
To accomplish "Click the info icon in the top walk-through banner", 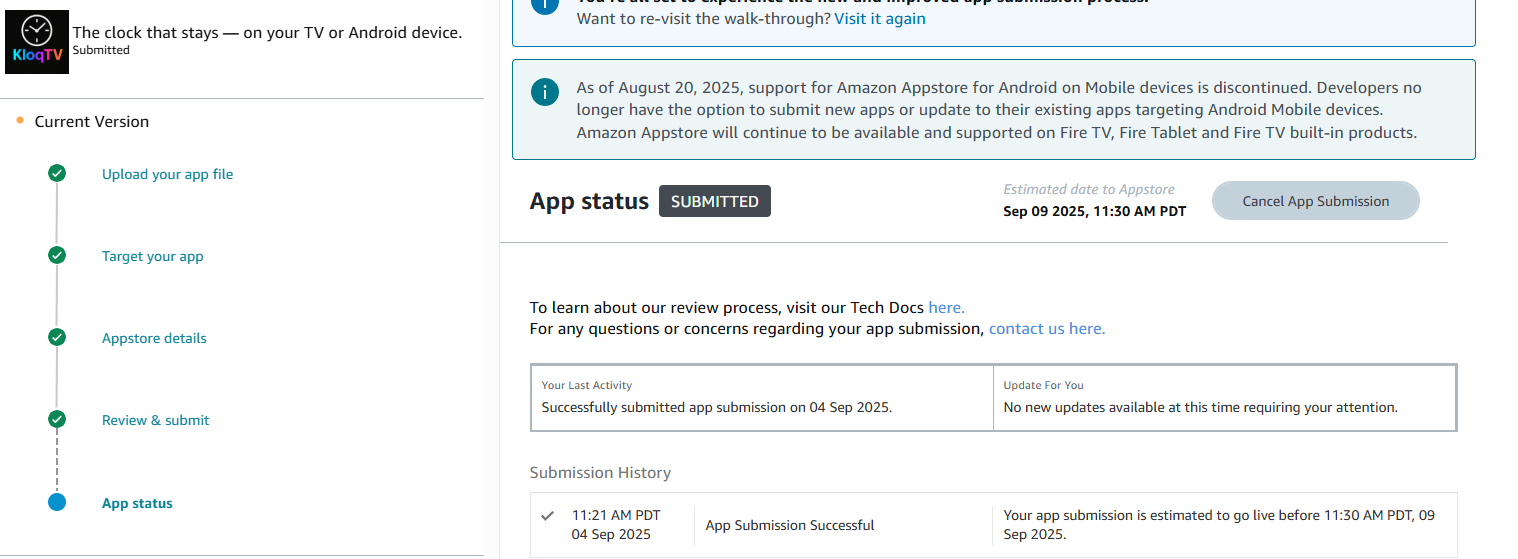I will (544, 5).
